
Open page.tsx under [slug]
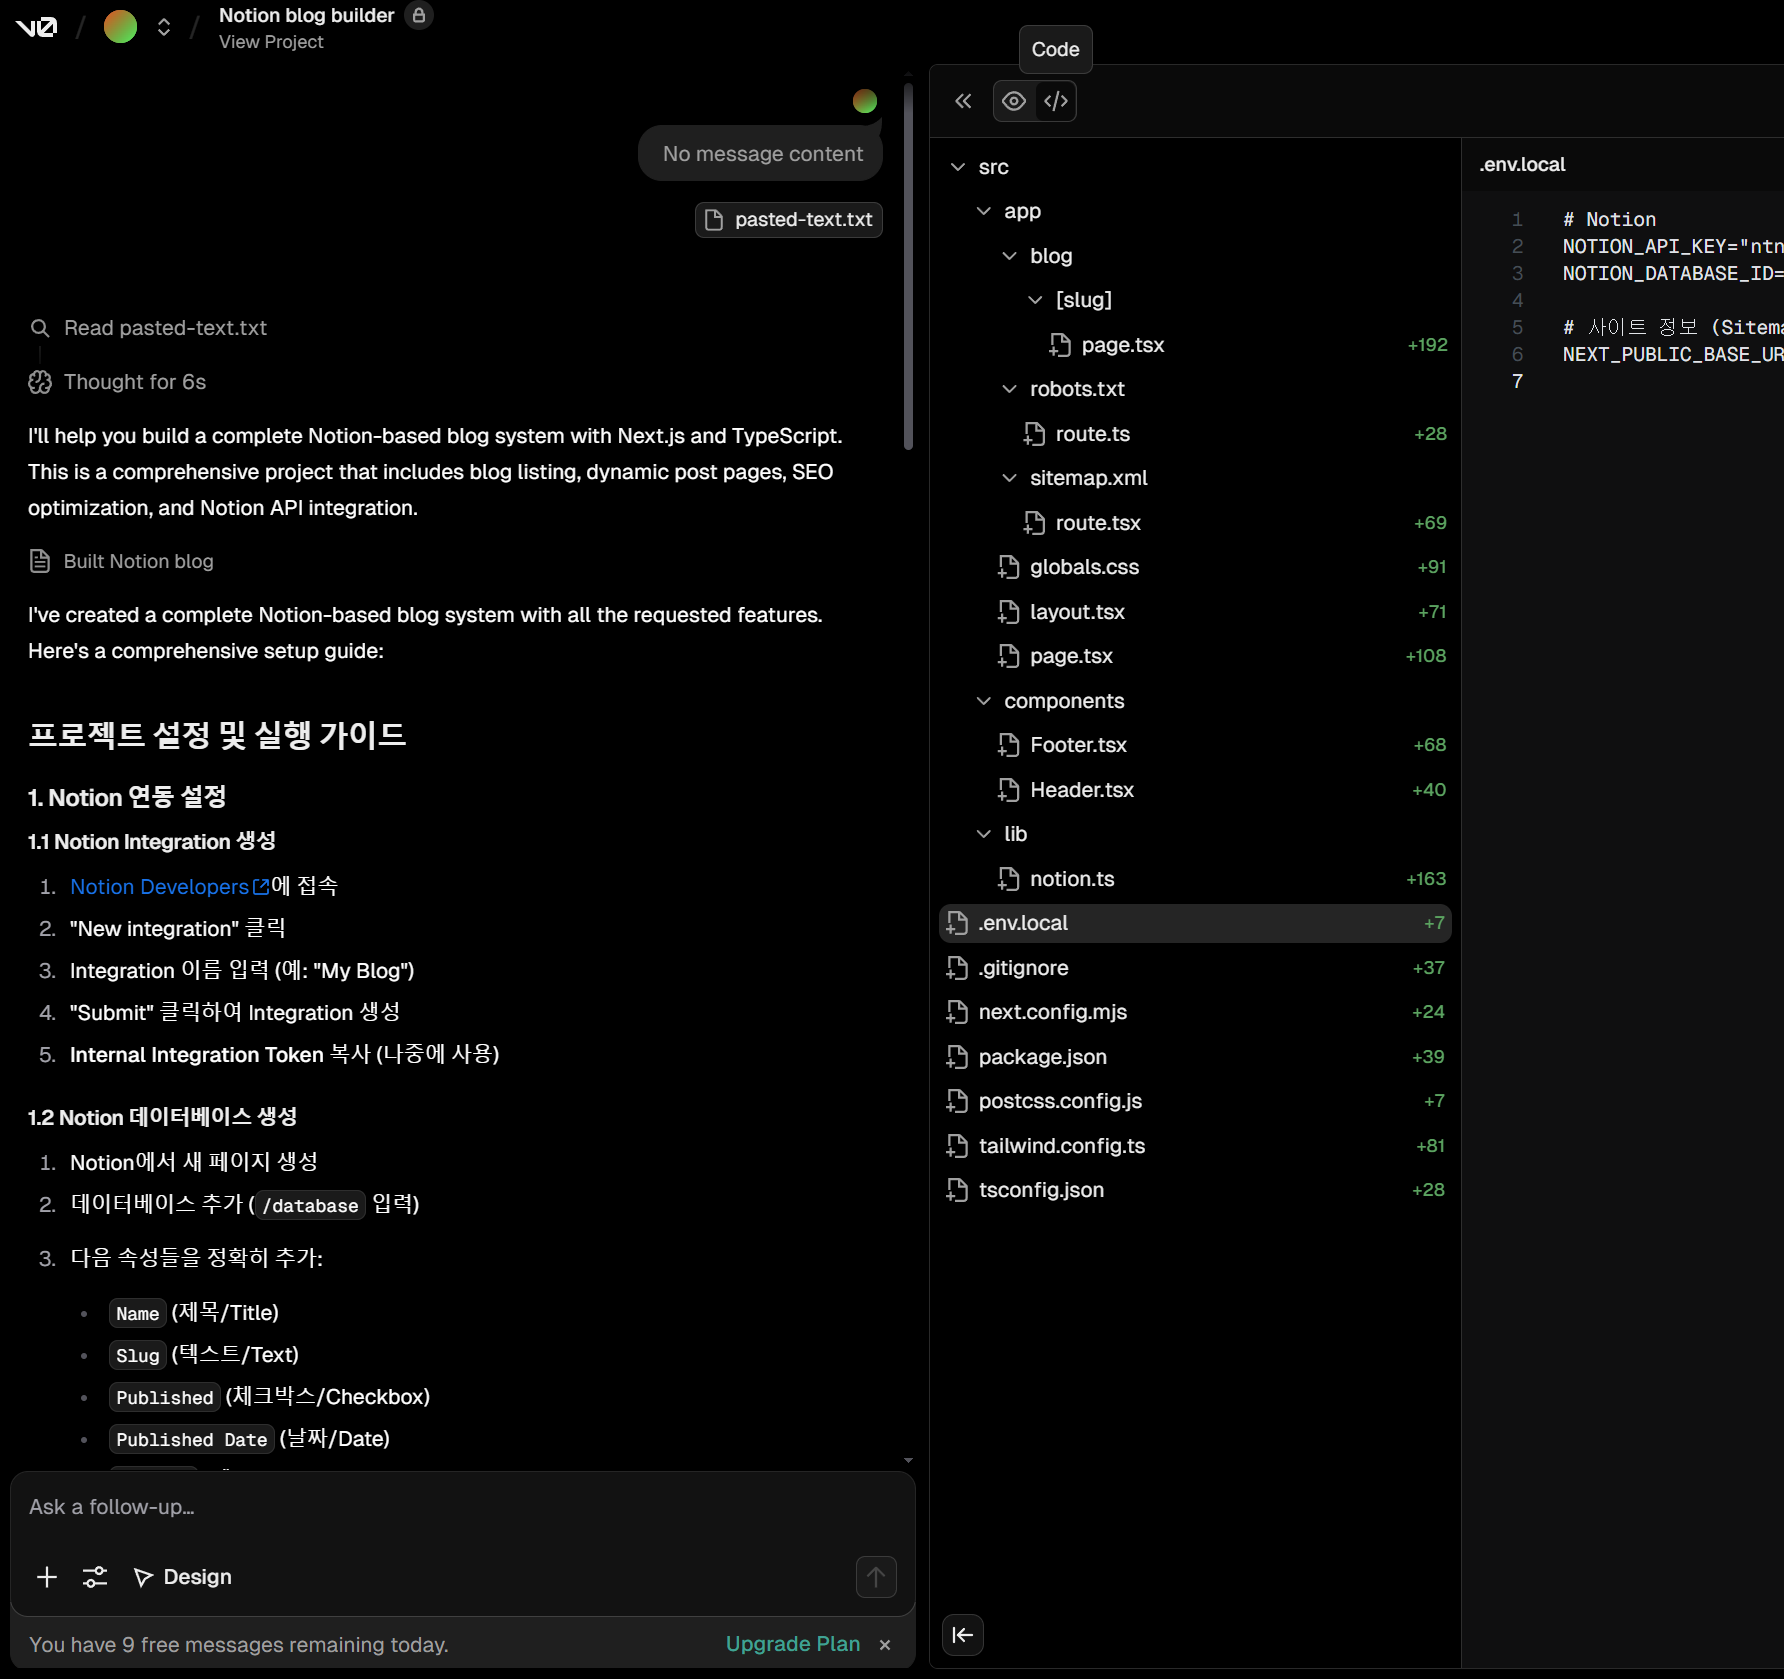coord(1195,345)
